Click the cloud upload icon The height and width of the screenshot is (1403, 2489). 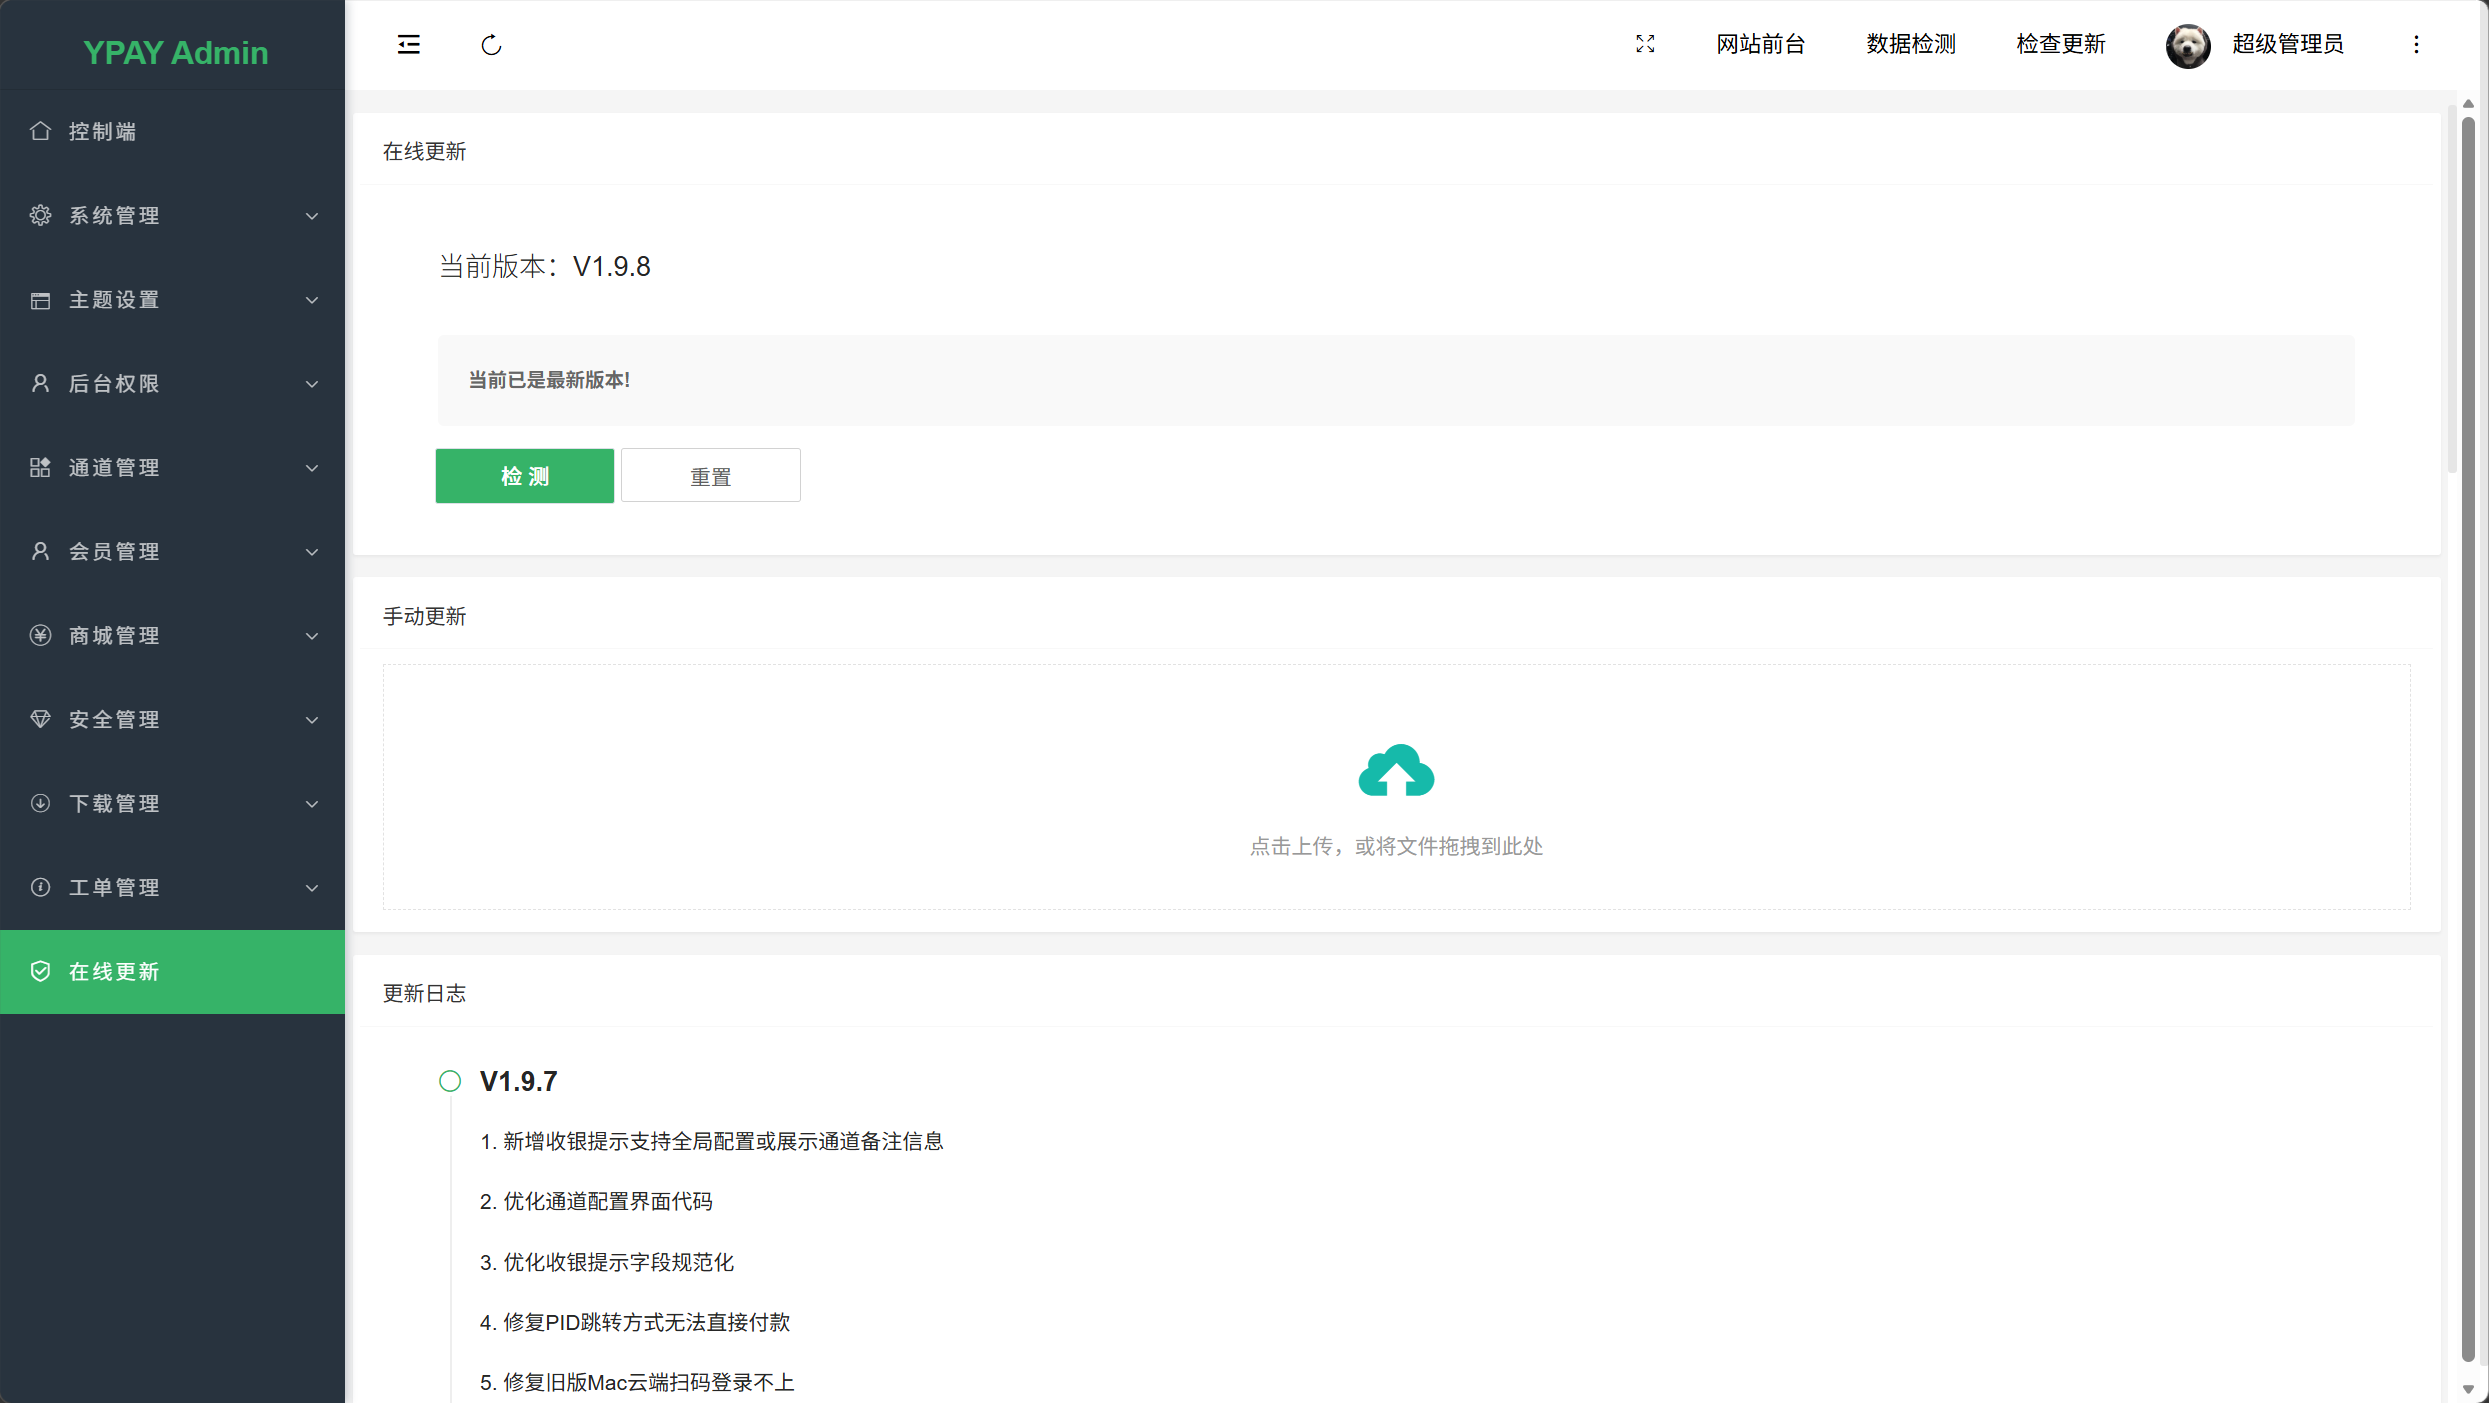tap(1396, 771)
